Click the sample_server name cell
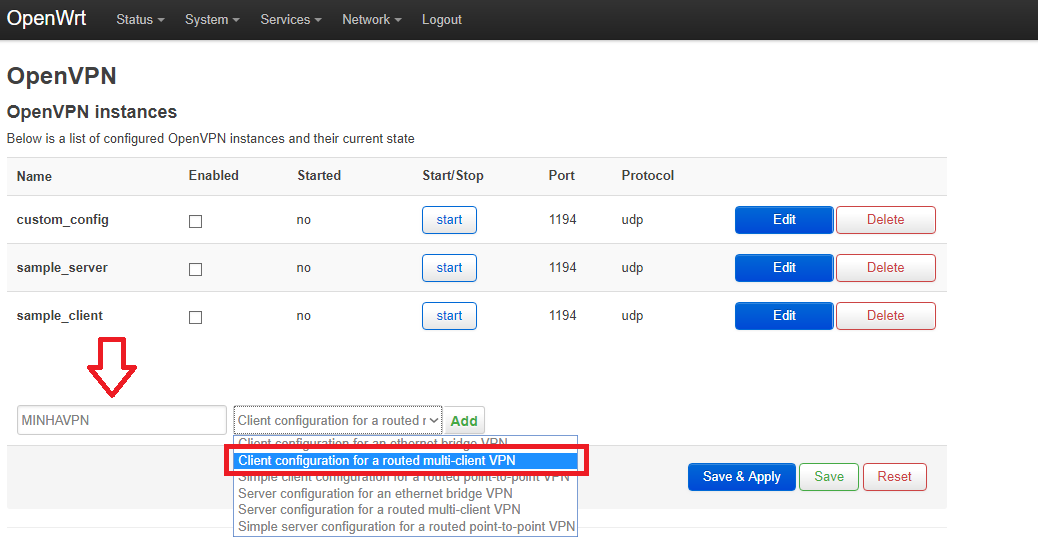 (x=62, y=268)
